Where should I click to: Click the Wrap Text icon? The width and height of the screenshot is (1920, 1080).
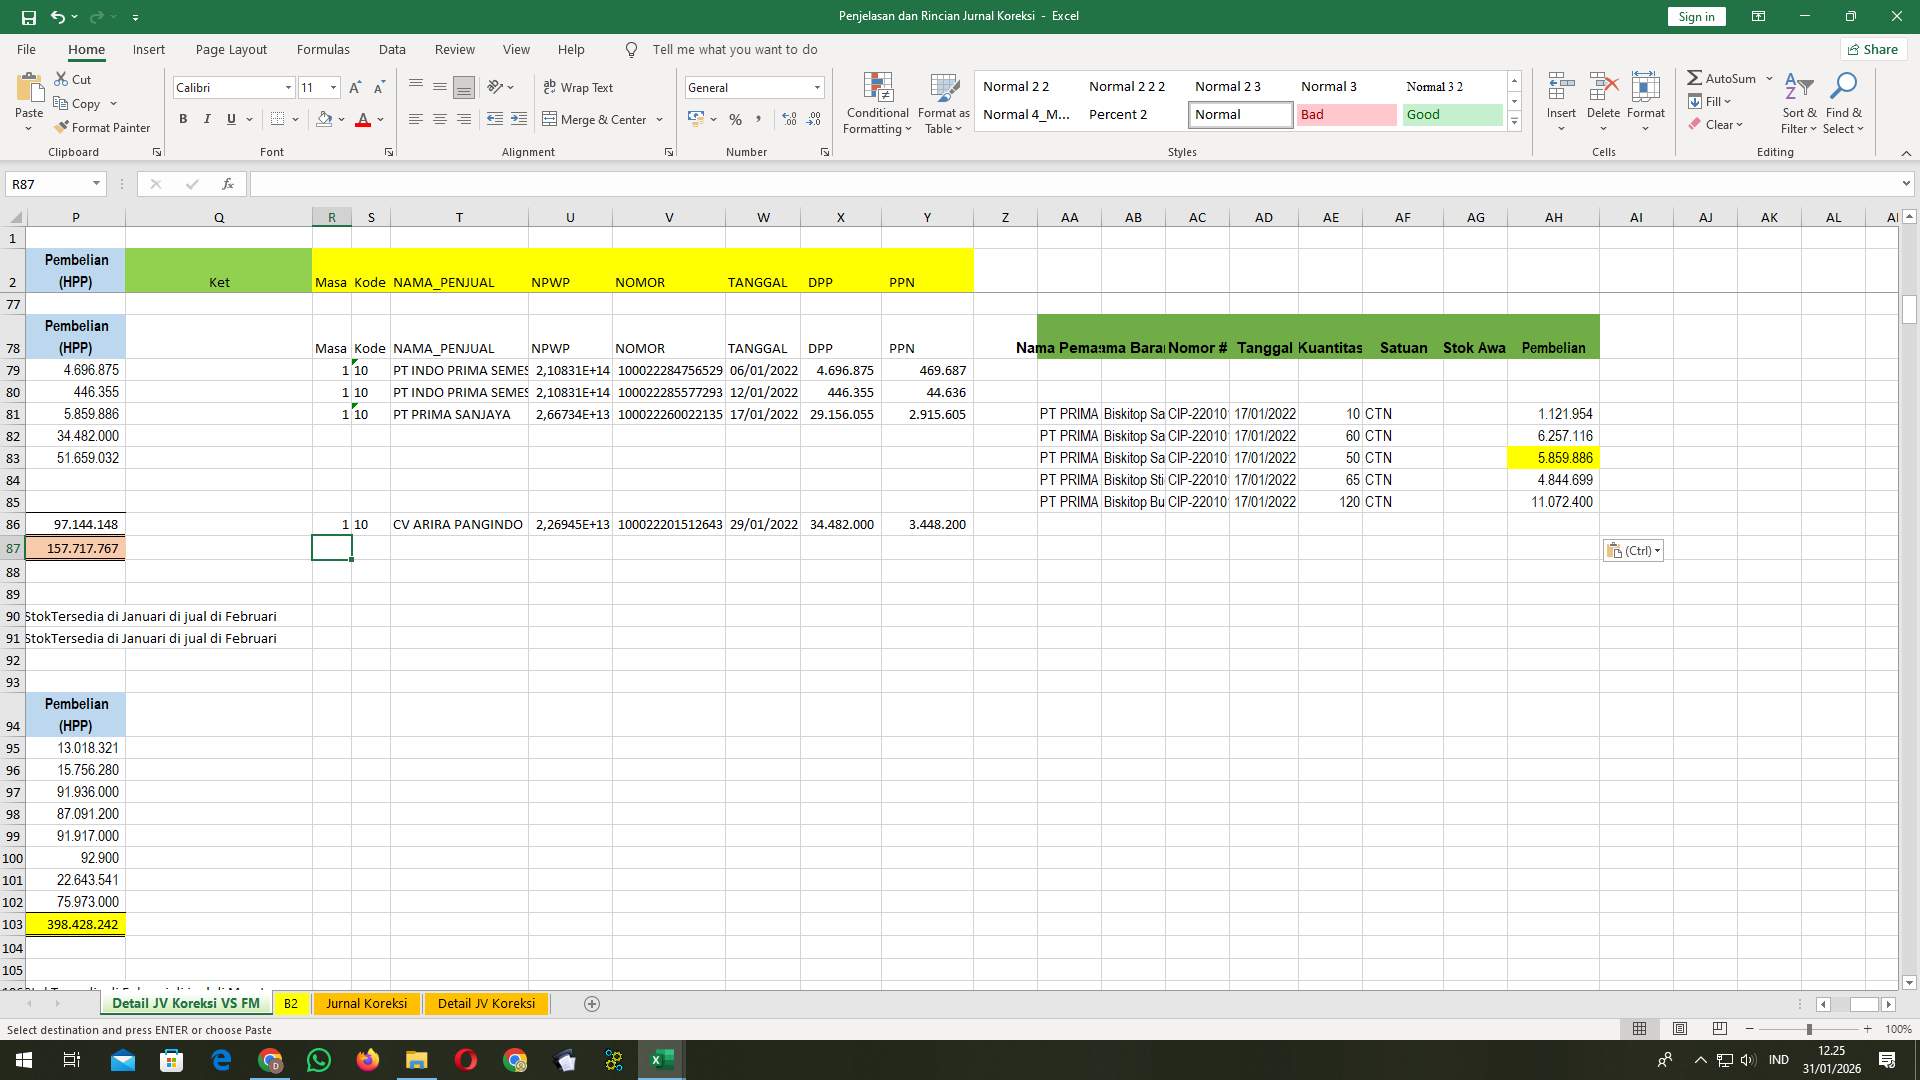tap(579, 87)
